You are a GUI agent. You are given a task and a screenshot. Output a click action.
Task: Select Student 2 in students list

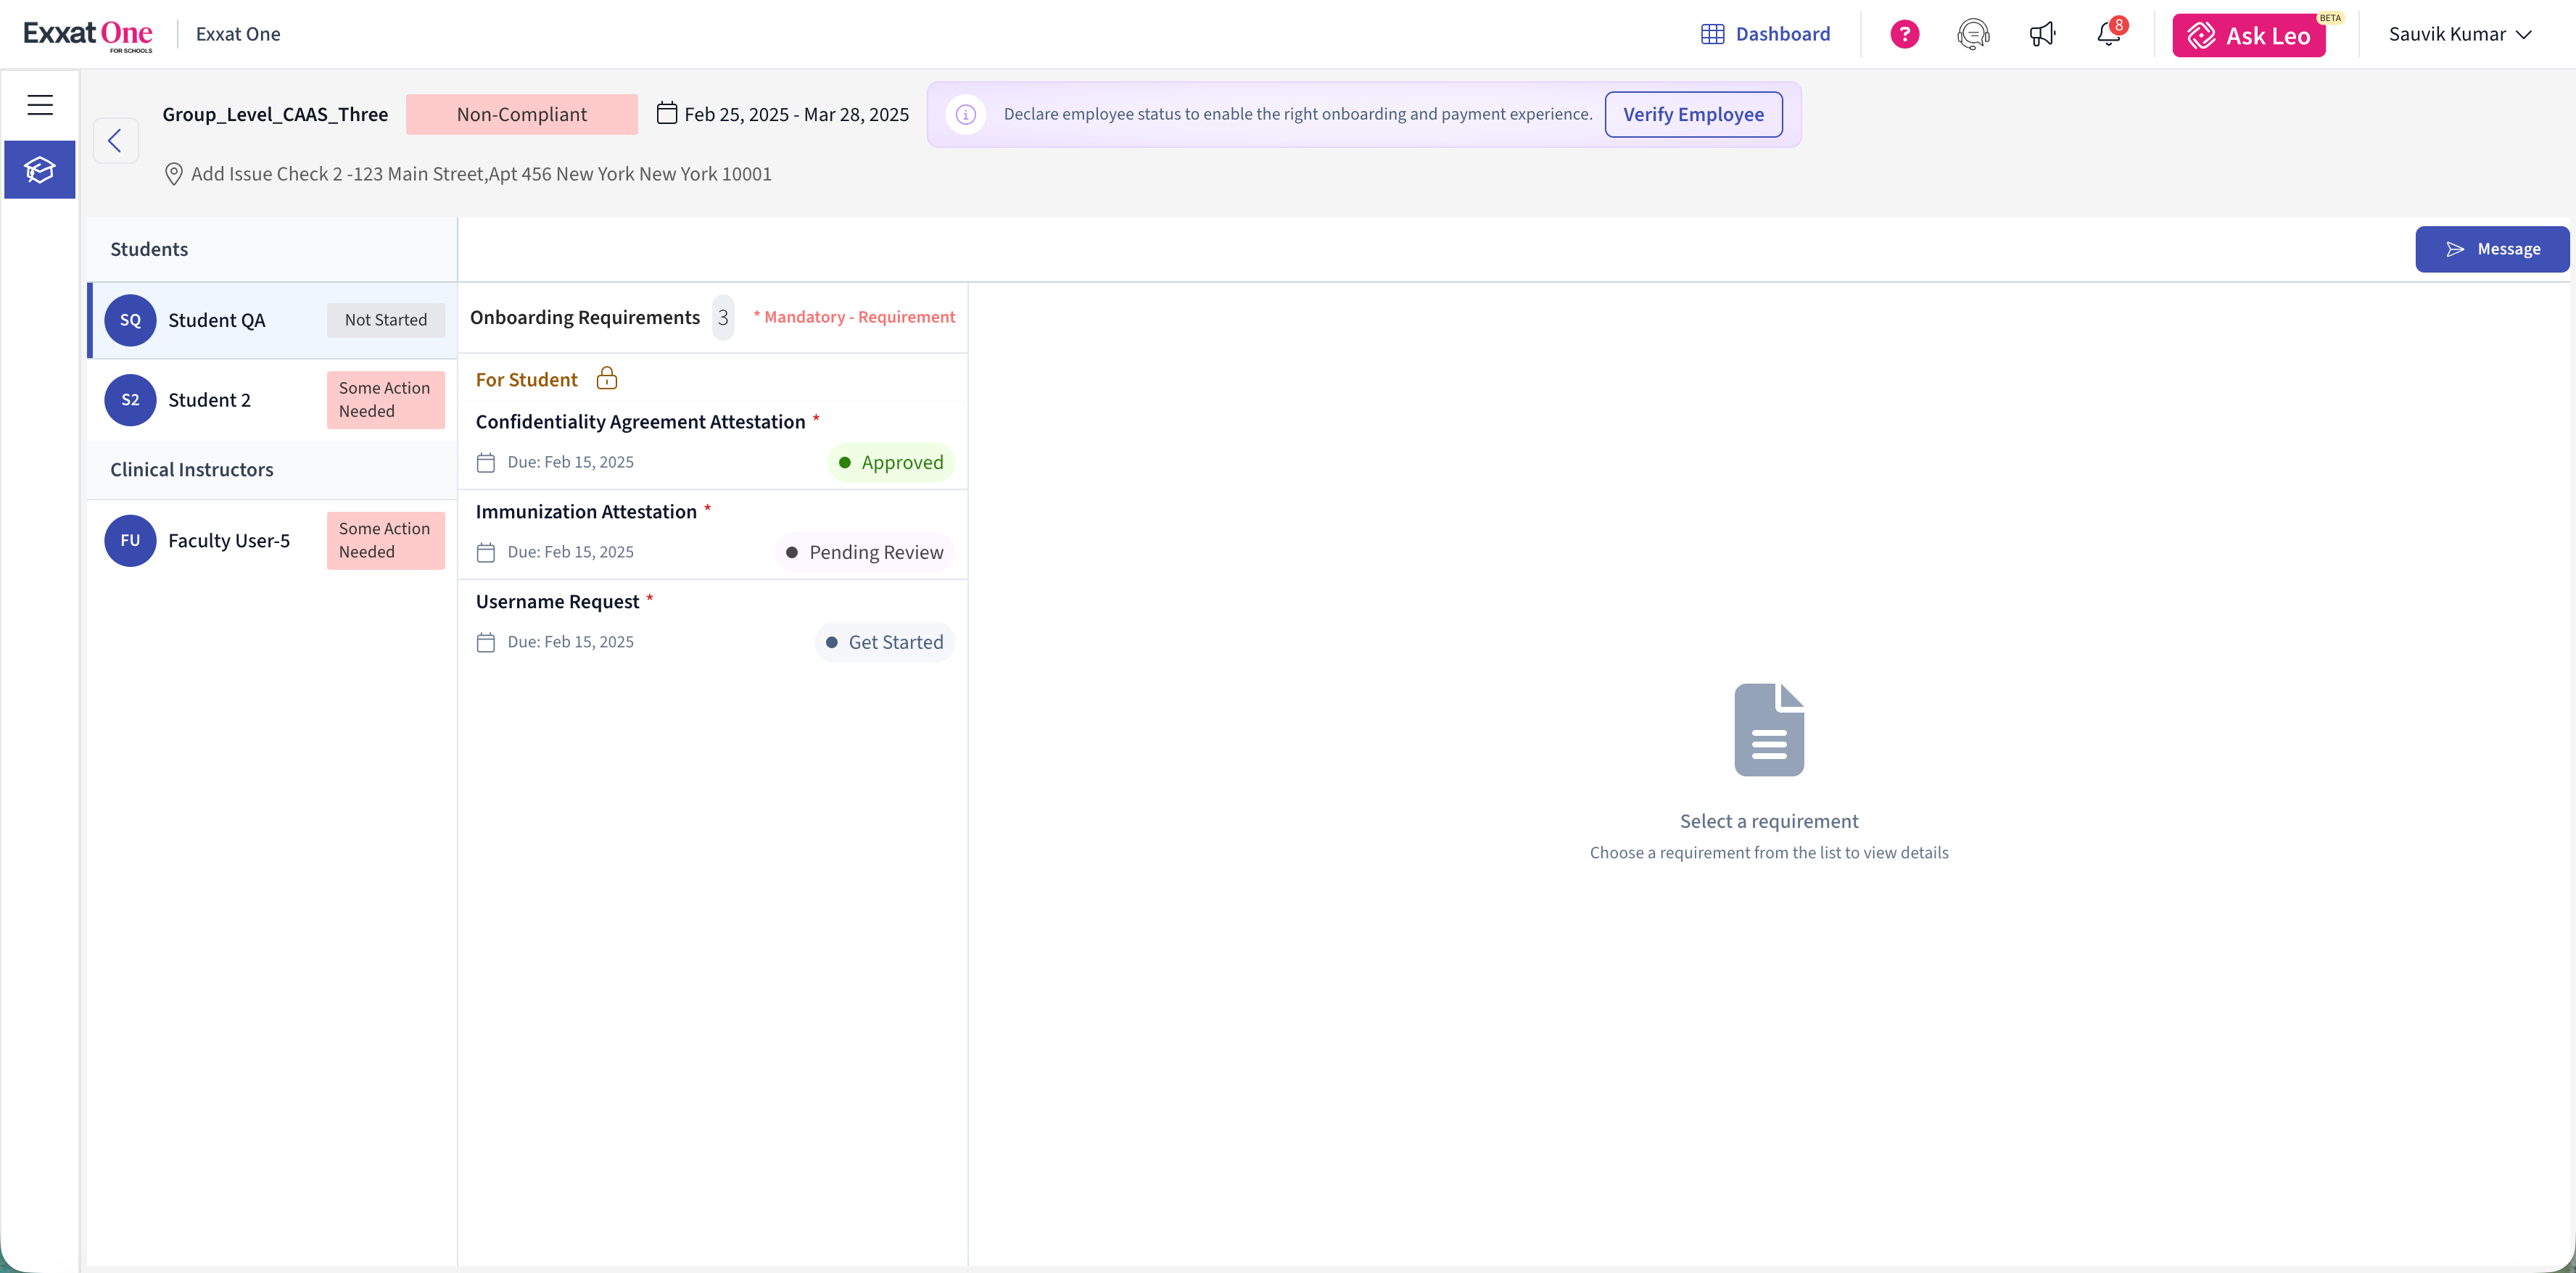coord(210,400)
